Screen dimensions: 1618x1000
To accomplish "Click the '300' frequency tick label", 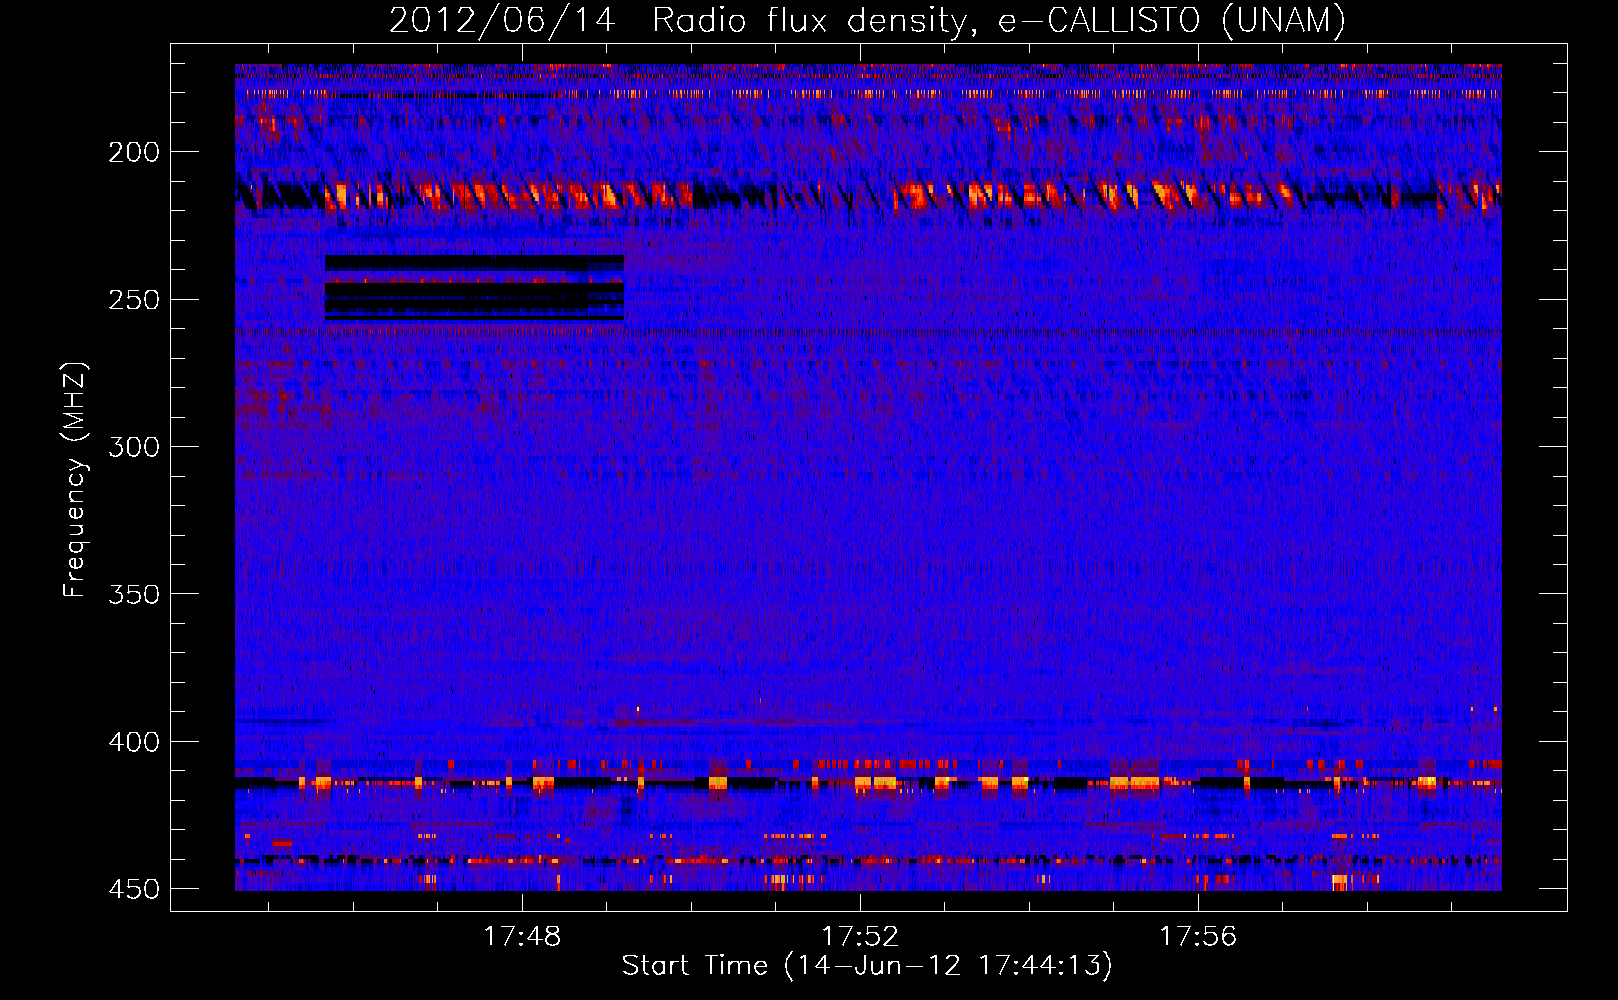I will (134, 447).
